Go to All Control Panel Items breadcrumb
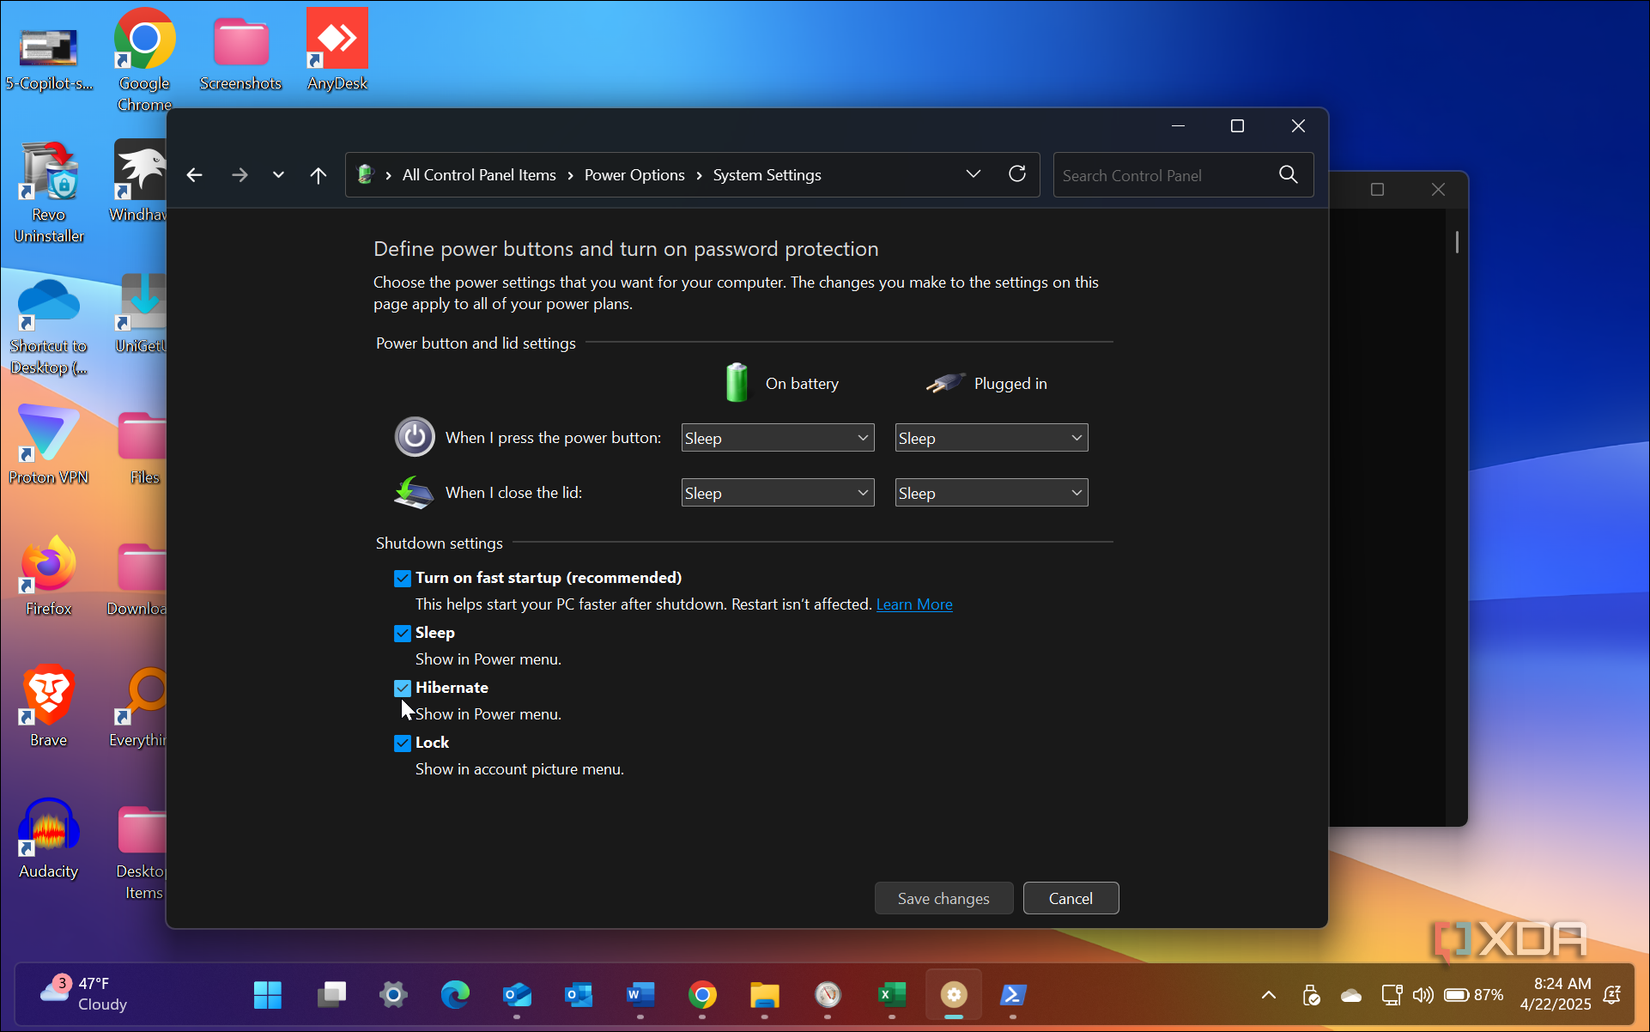Viewport: 1650px width, 1032px height. (479, 174)
